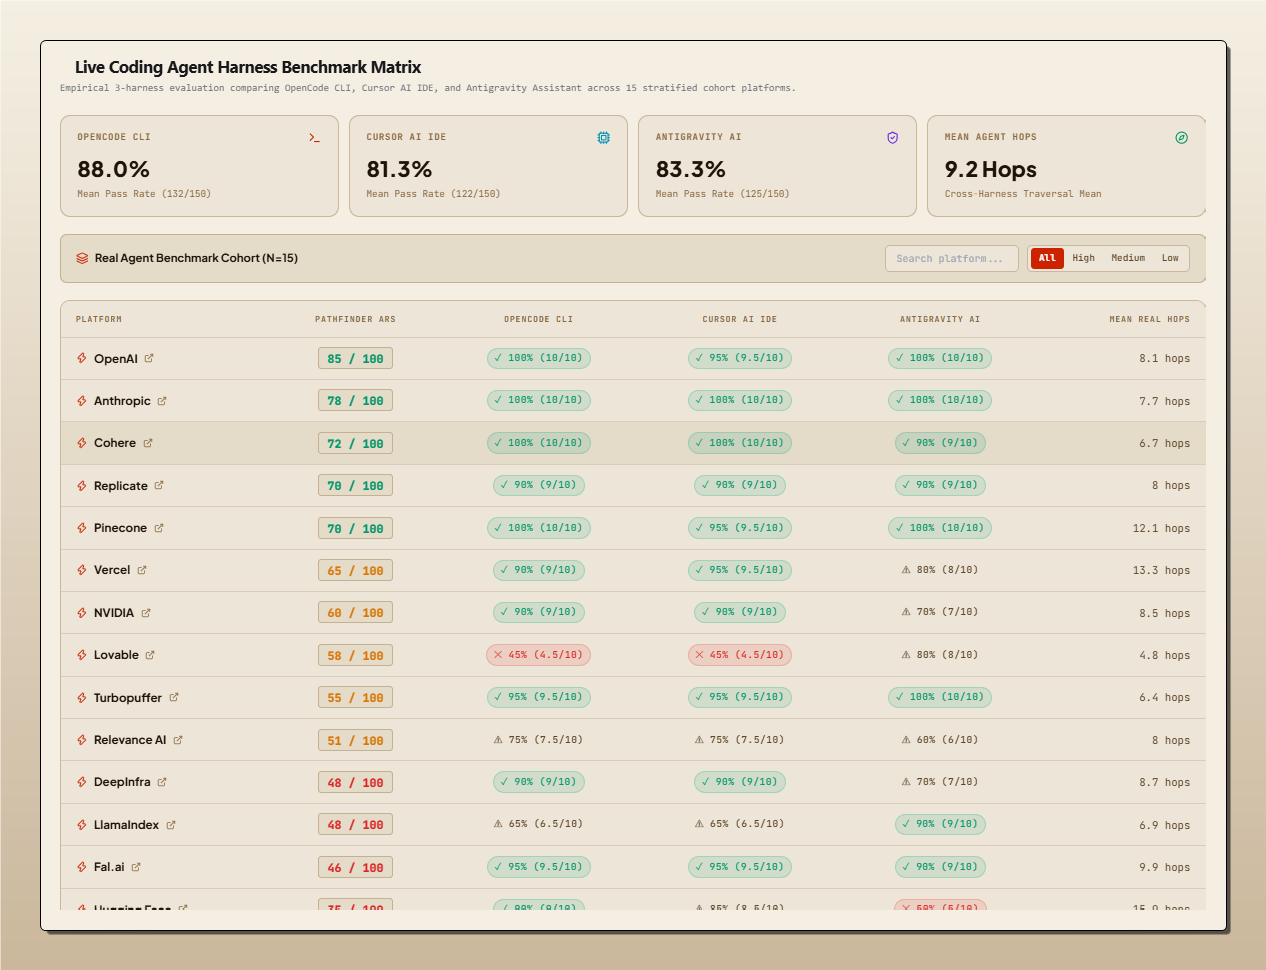Screen dimensions: 1266x970
Task: Open Fal.ai external link icon
Action: point(136,867)
